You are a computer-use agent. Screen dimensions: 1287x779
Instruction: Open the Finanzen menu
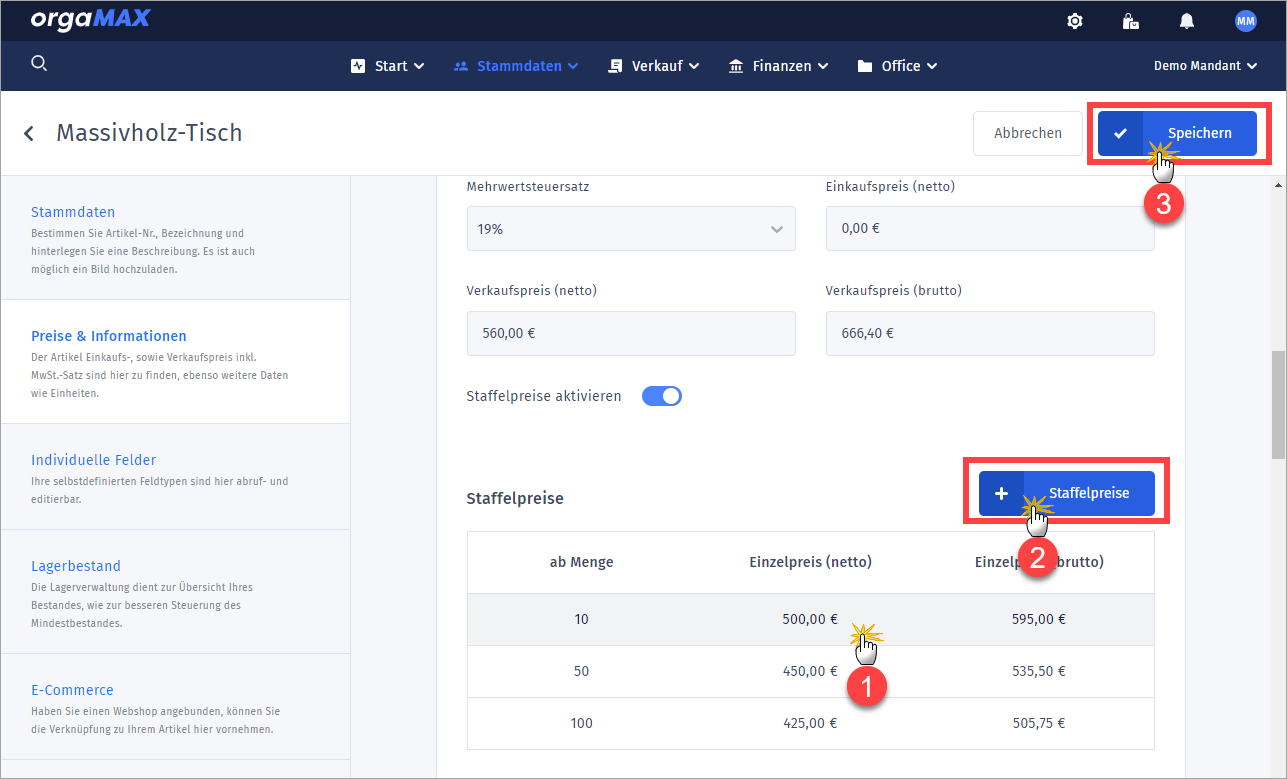point(779,66)
